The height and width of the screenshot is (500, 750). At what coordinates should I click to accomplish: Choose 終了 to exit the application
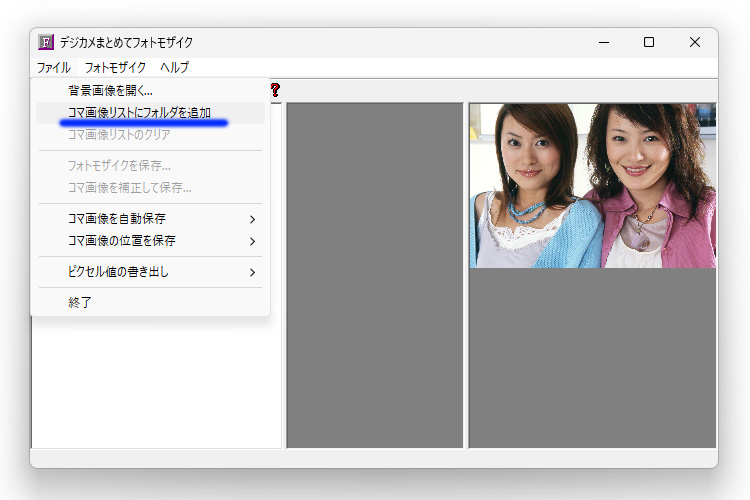[x=80, y=302]
